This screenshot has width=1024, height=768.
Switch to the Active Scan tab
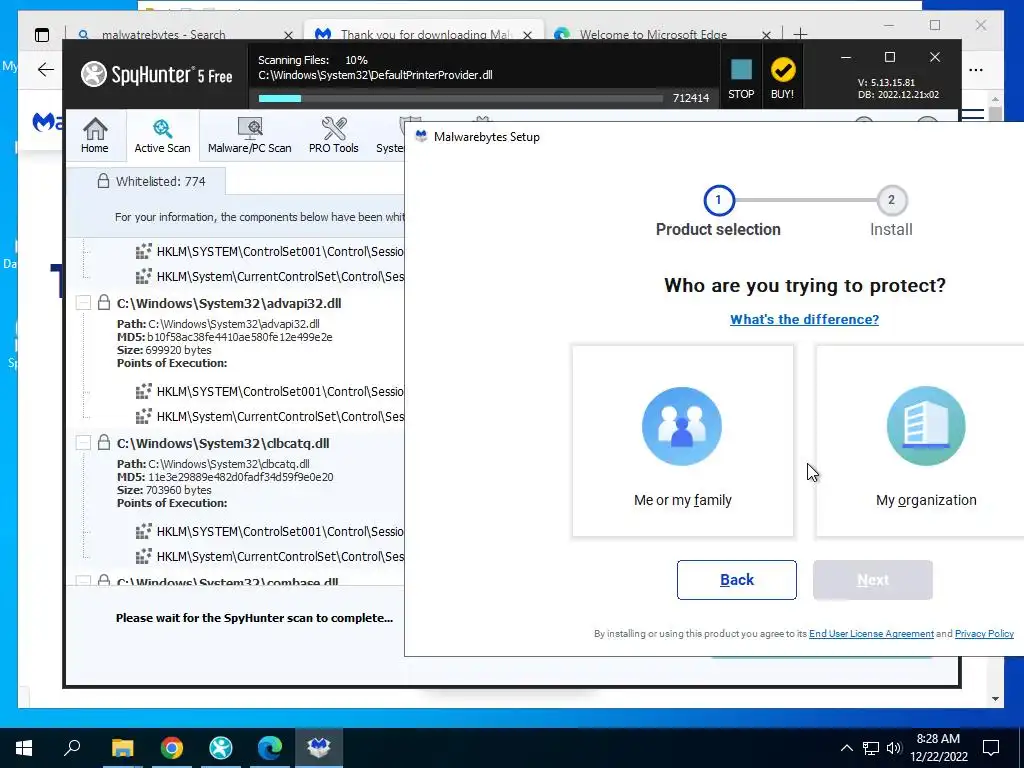(163, 136)
